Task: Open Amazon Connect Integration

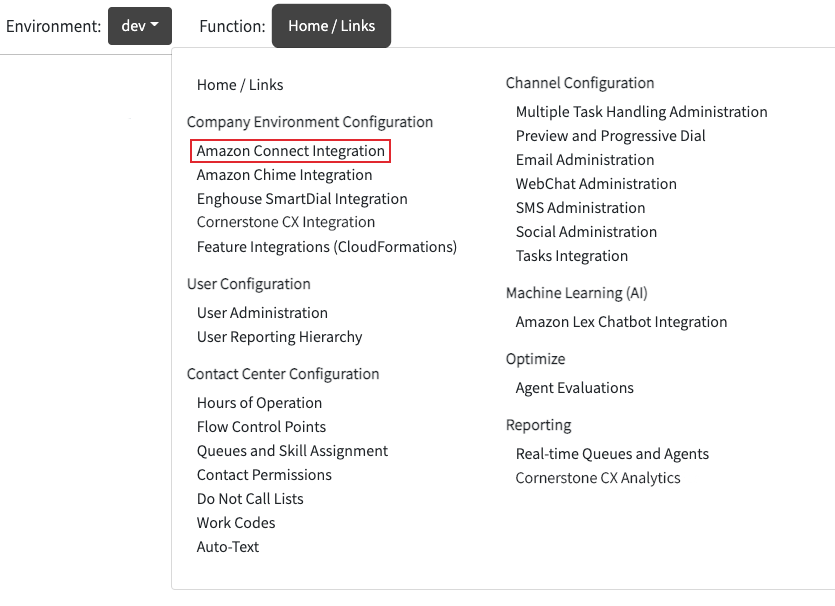Action: tap(290, 151)
